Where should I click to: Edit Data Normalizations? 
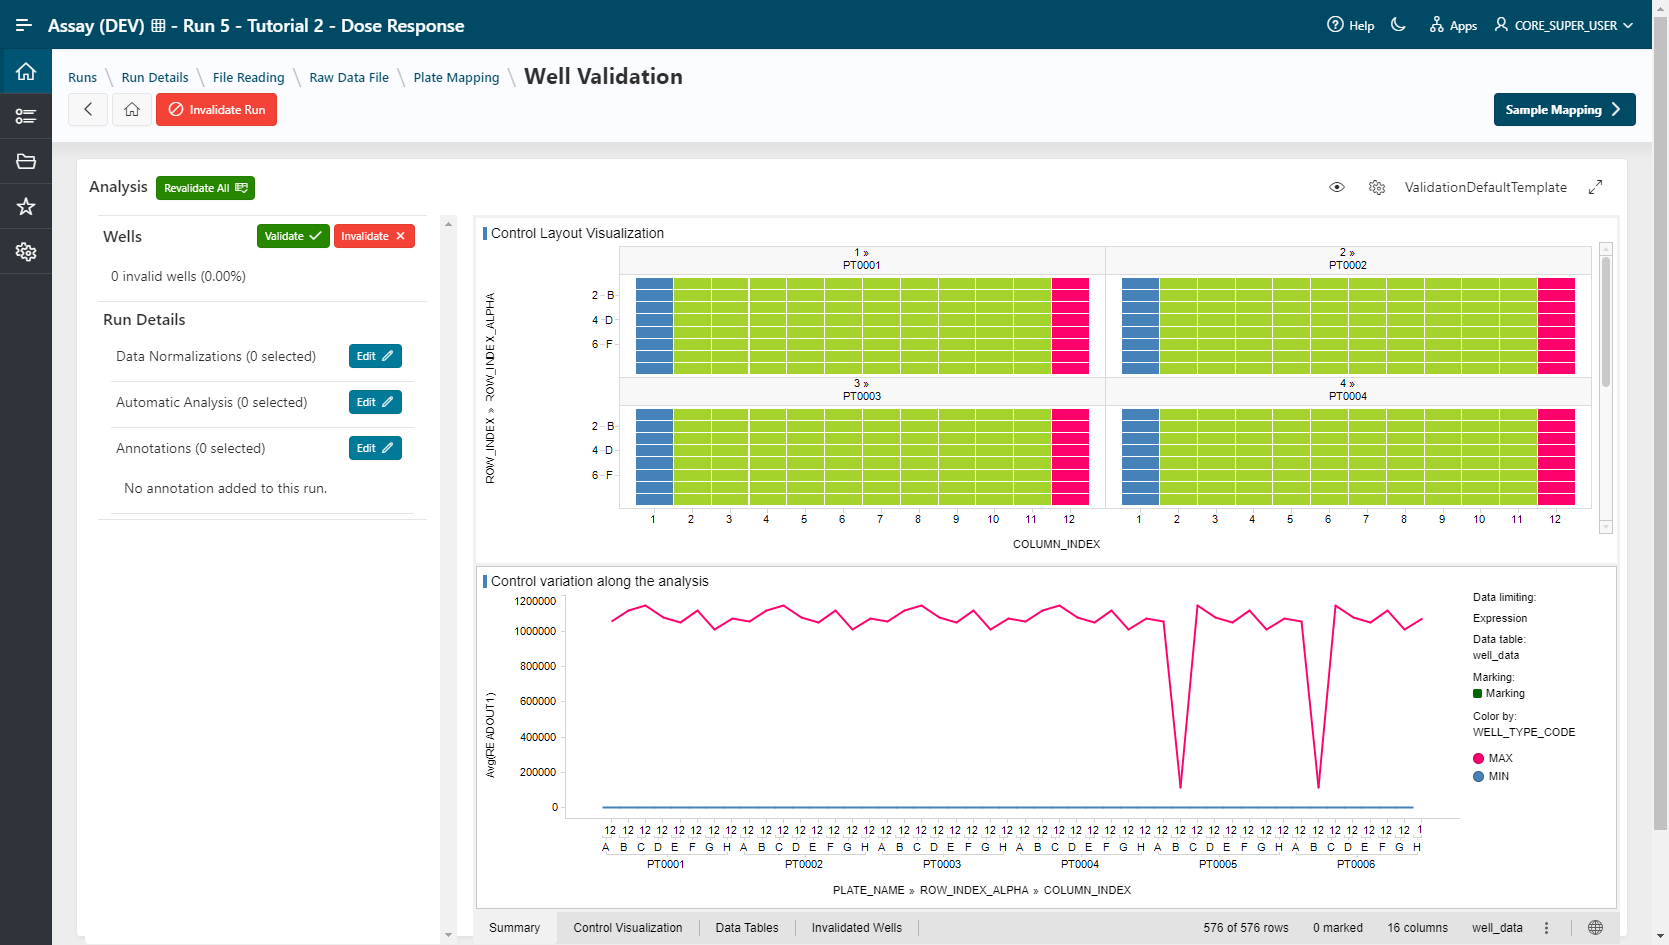pos(375,356)
